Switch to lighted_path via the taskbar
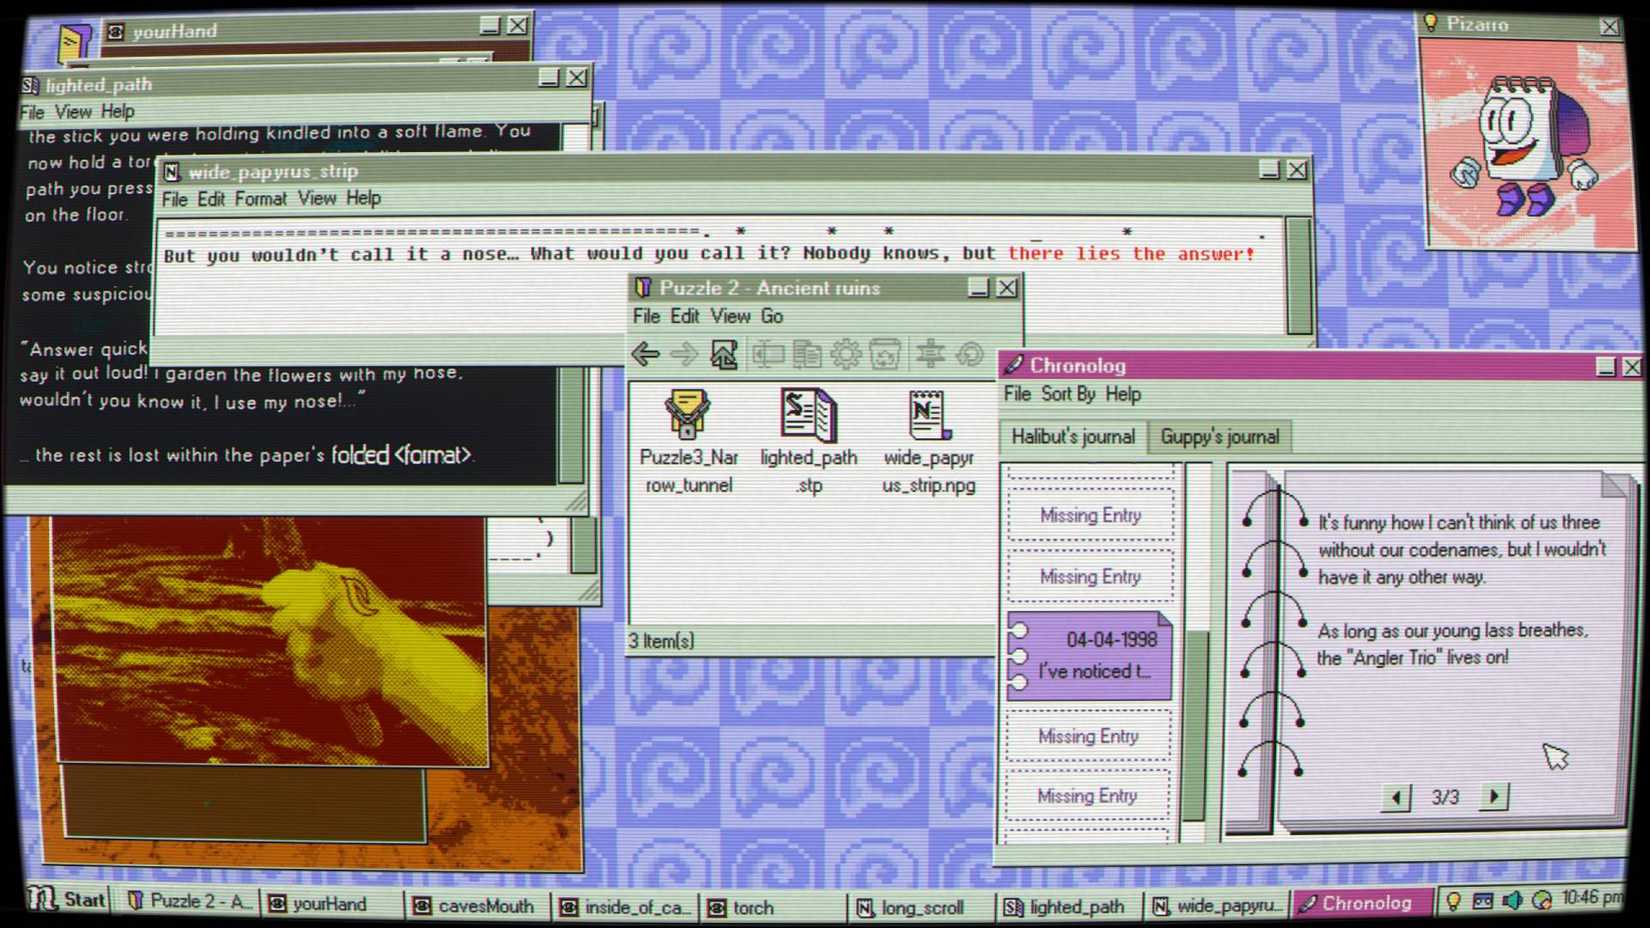This screenshot has height=928, width=1650. (1068, 906)
